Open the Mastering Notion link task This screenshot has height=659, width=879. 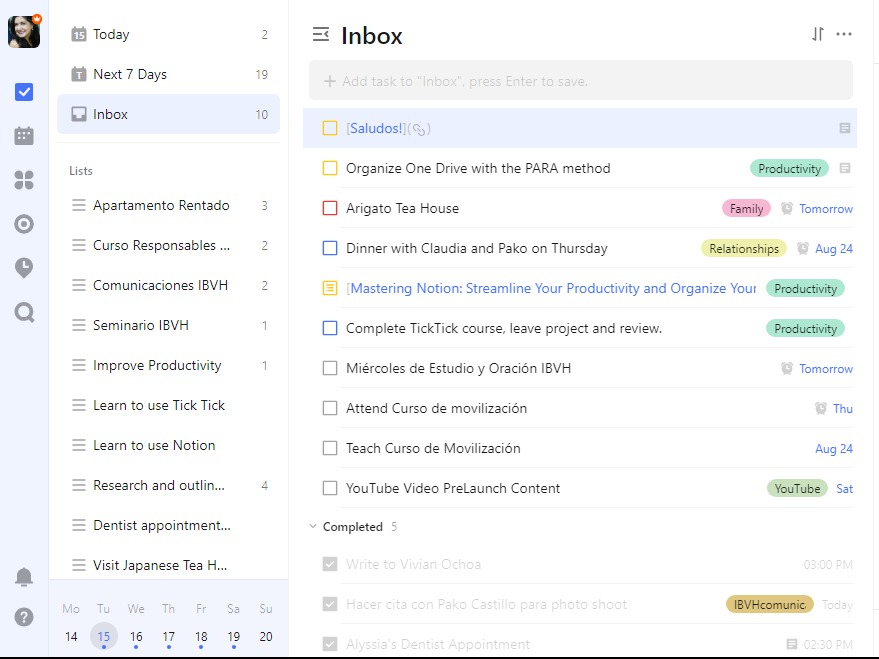pyautogui.click(x=551, y=289)
